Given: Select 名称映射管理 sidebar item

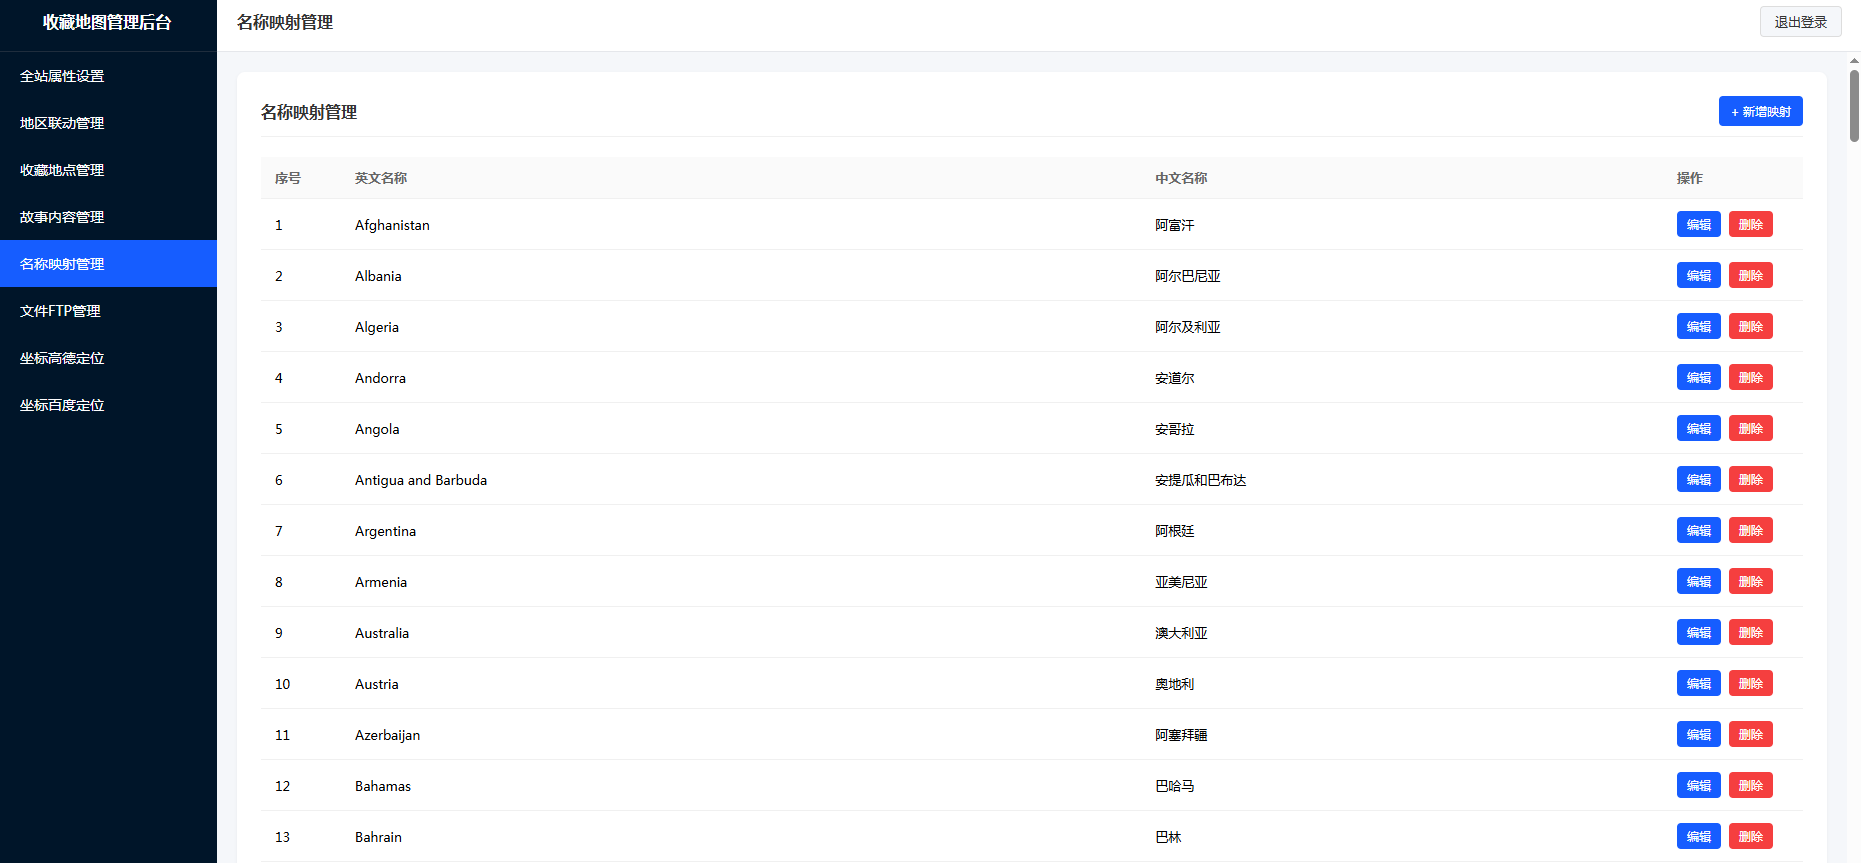Looking at the screenshot, I should (x=108, y=264).
